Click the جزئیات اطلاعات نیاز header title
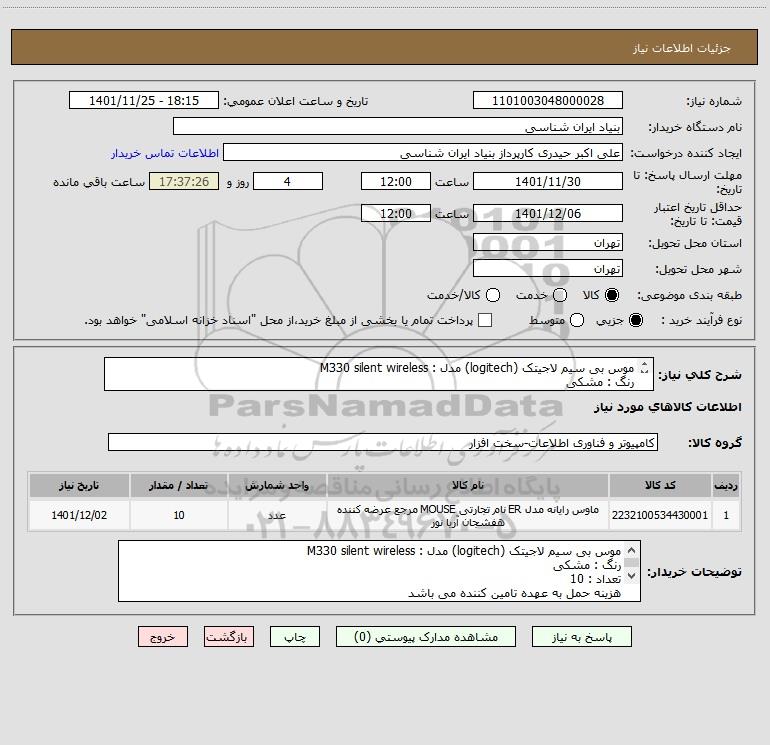770x745 pixels. [x=682, y=48]
